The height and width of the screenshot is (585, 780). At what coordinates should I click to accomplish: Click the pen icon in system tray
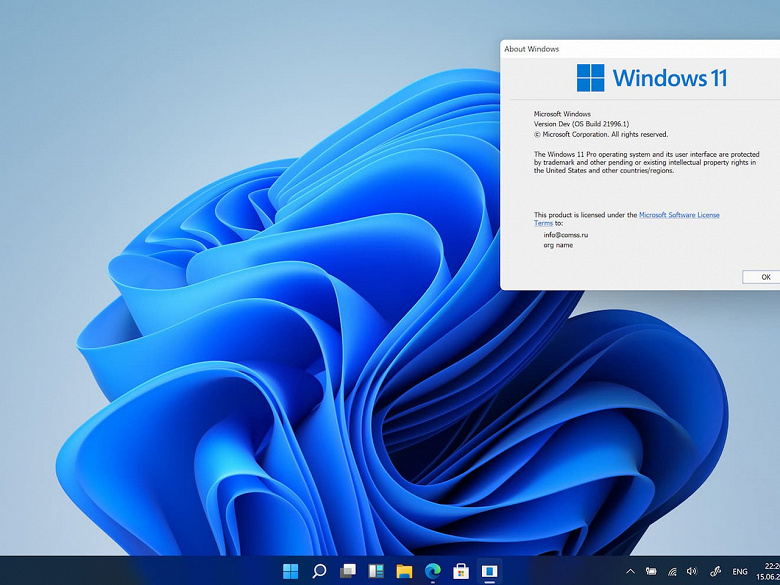coord(715,571)
